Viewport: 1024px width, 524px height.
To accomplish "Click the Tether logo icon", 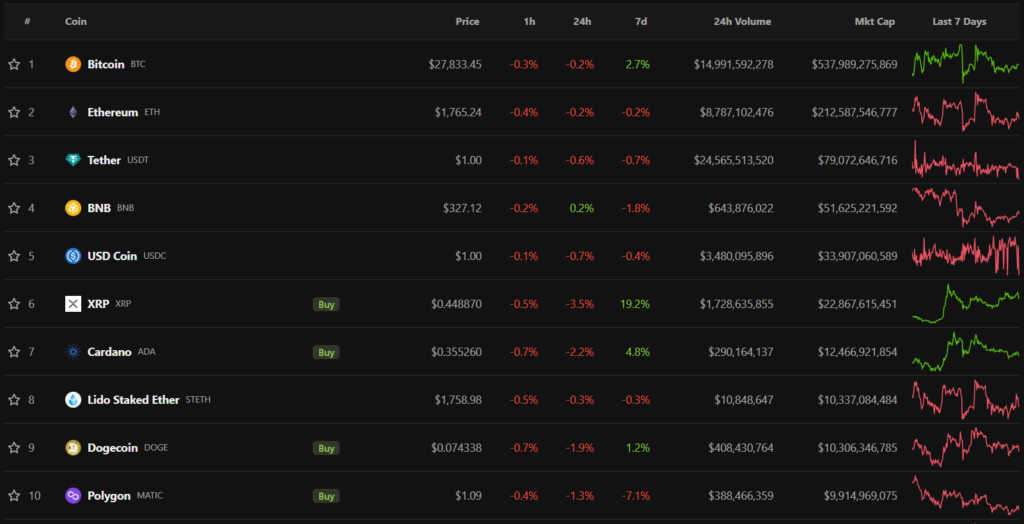I will click(73, 160).
